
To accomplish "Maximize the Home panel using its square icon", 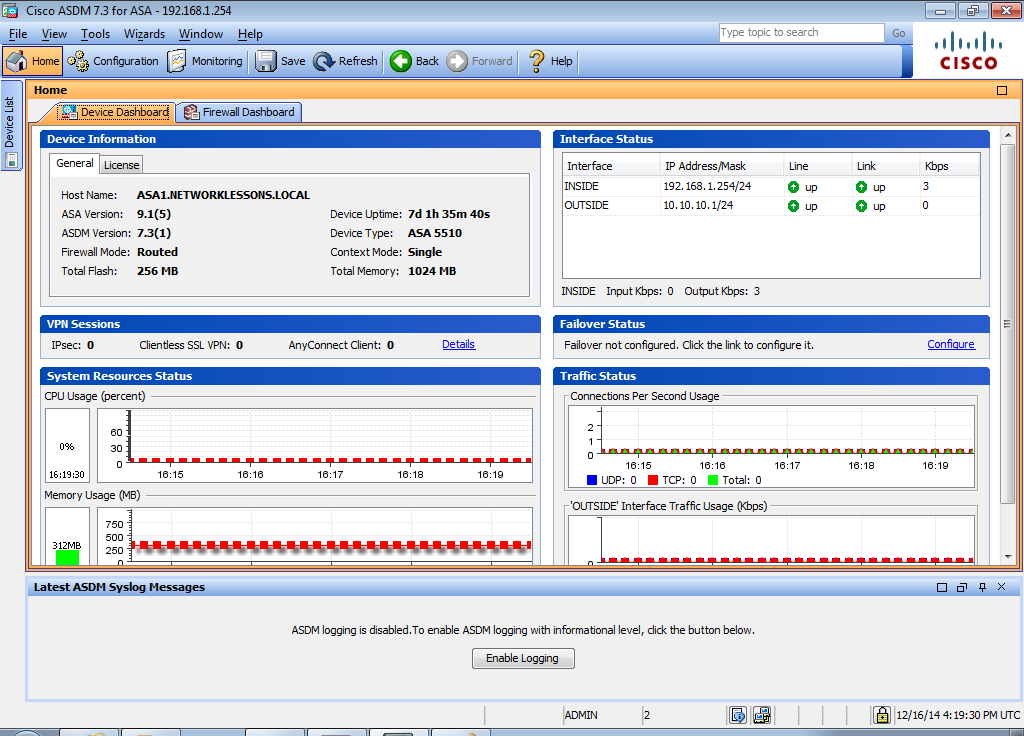I will (x=1002, y=90).
